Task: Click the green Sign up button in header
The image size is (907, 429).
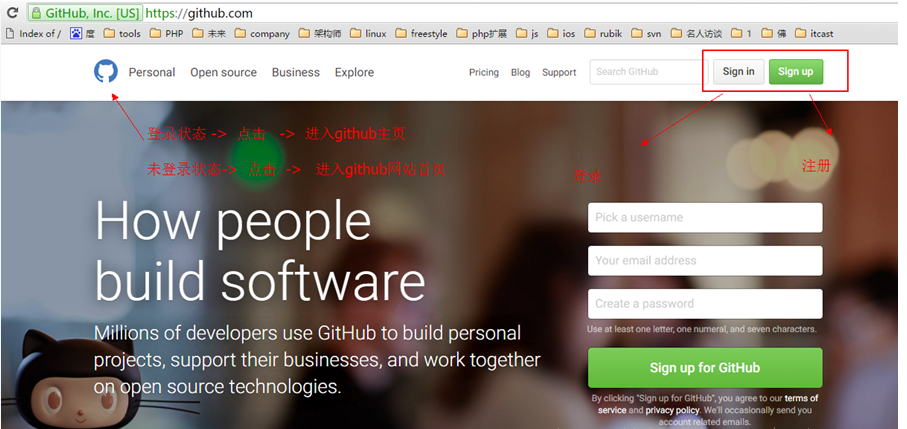Action: pos(795,72)
